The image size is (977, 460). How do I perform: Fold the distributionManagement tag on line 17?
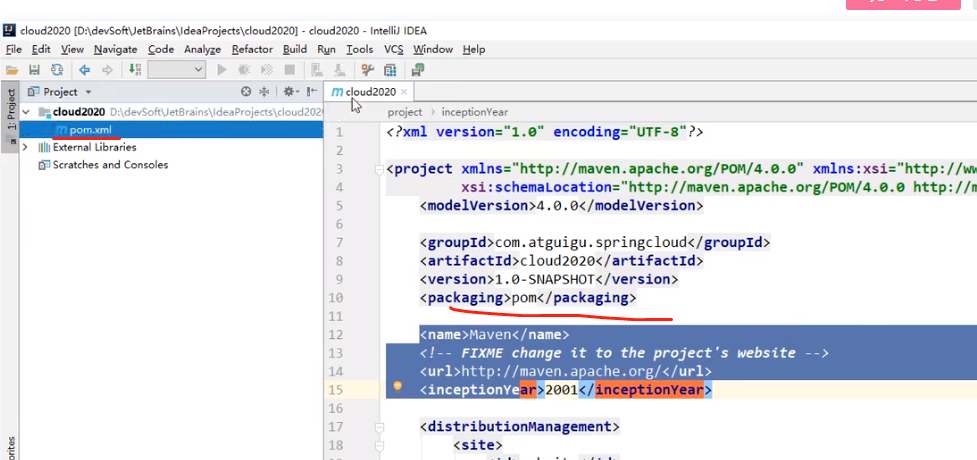point(379,427)
